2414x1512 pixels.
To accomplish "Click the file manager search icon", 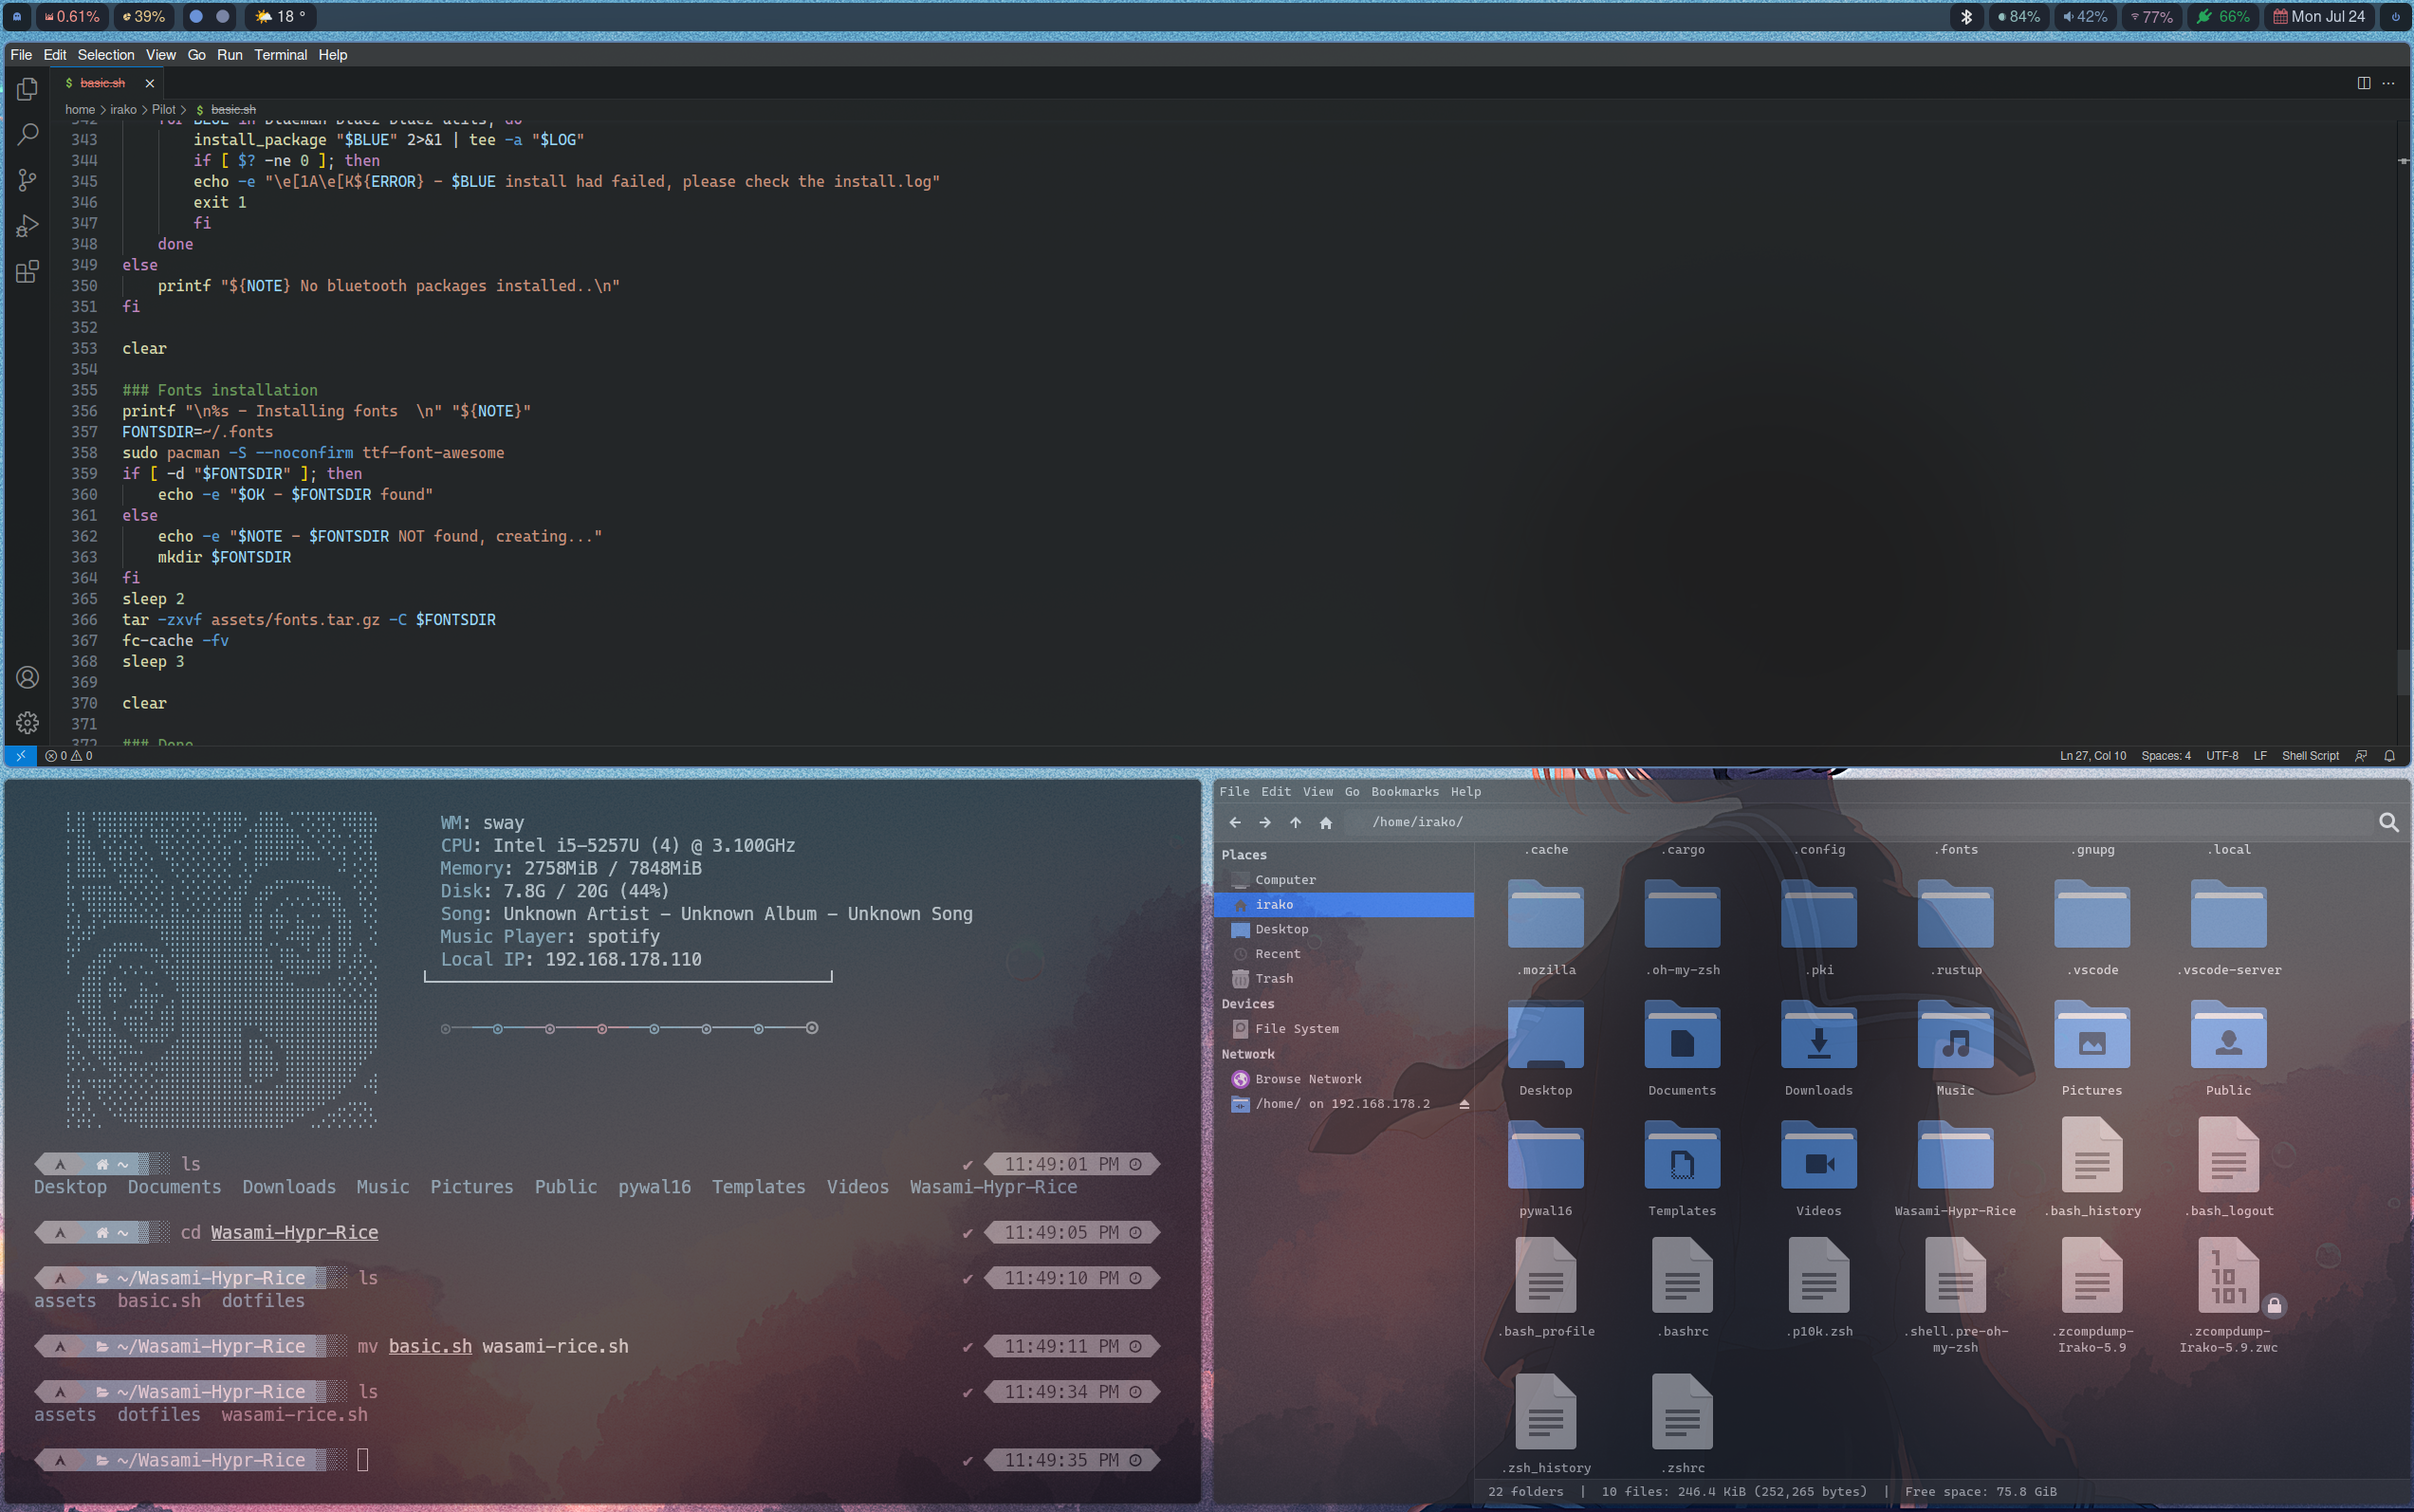I will click(2388, 822).
